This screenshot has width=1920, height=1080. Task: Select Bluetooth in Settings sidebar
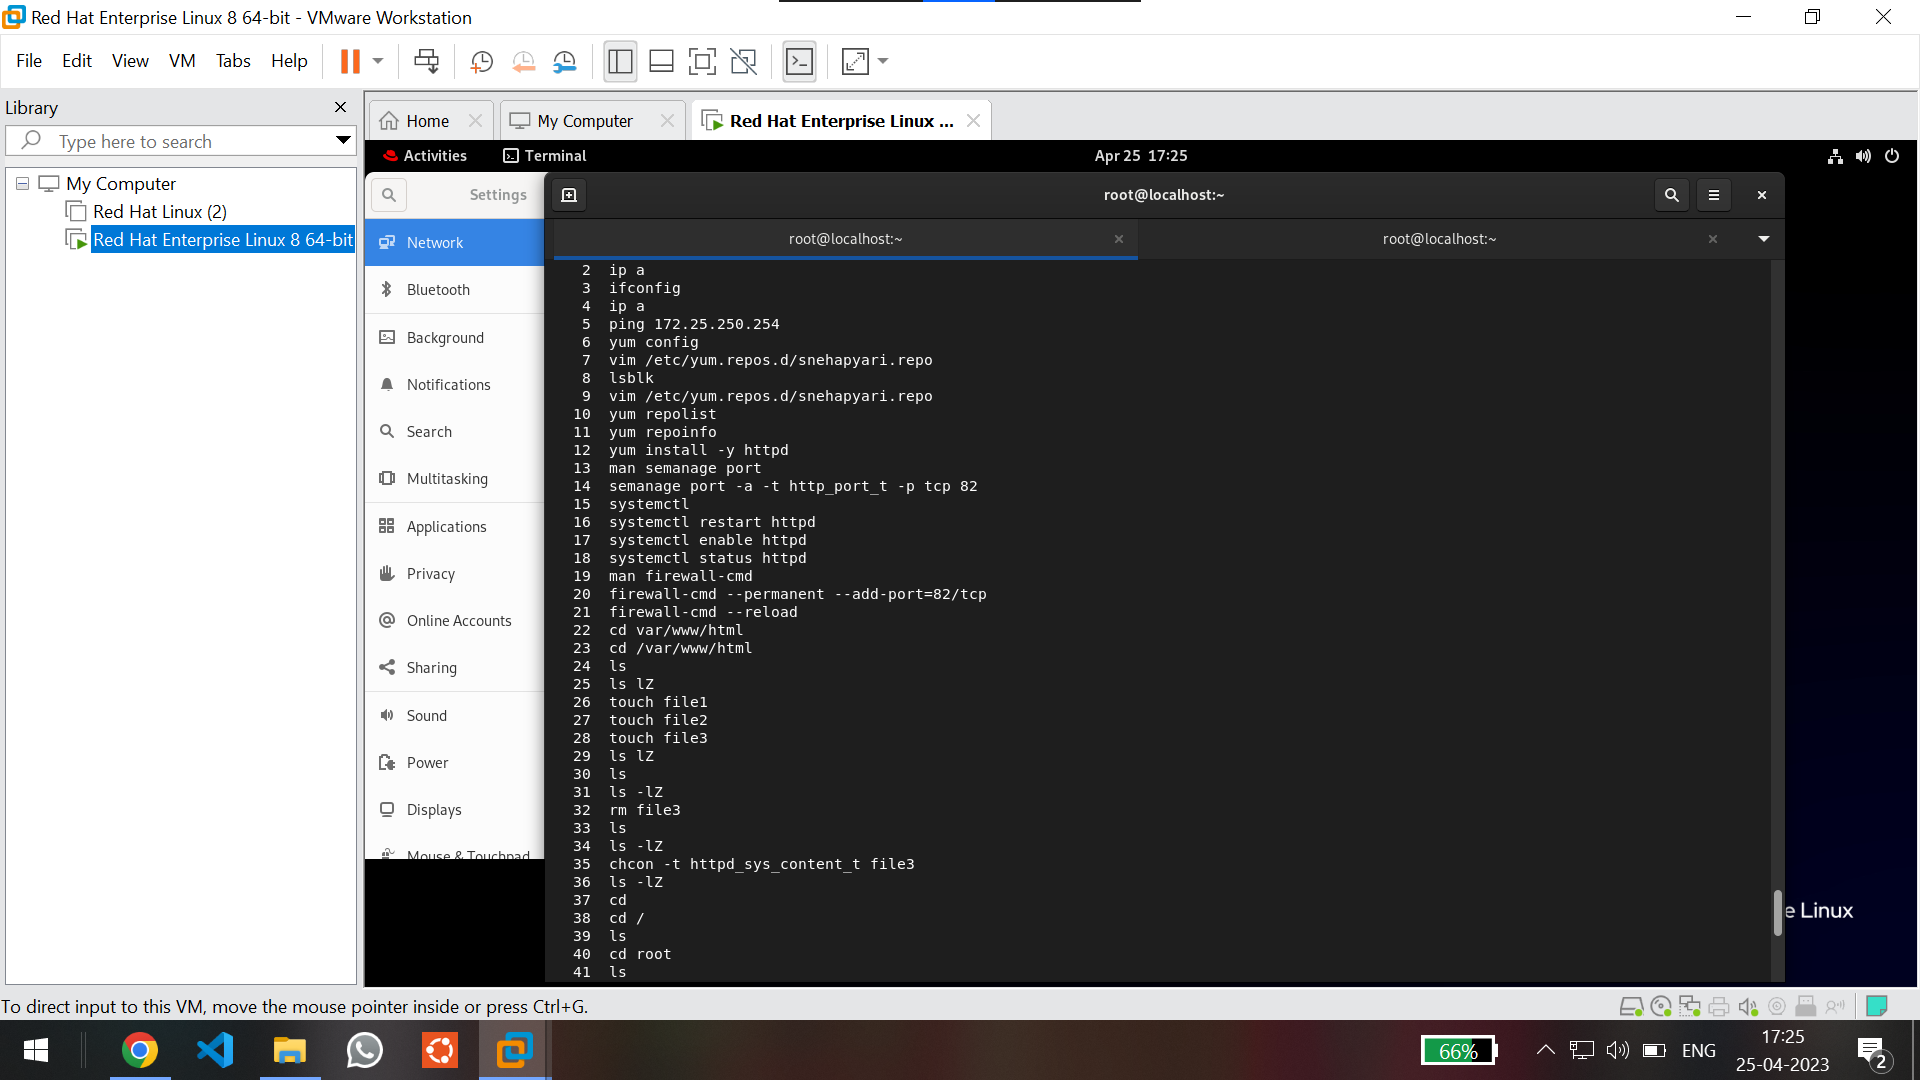click(x=438, y=290)
